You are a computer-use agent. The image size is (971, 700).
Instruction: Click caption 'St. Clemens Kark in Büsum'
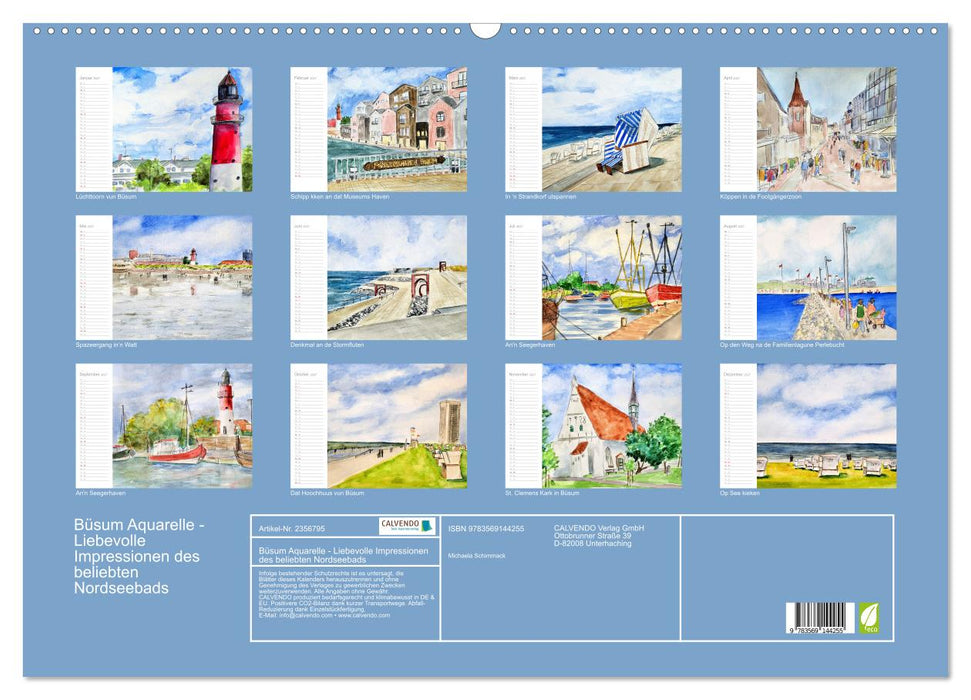coord(542,493)
